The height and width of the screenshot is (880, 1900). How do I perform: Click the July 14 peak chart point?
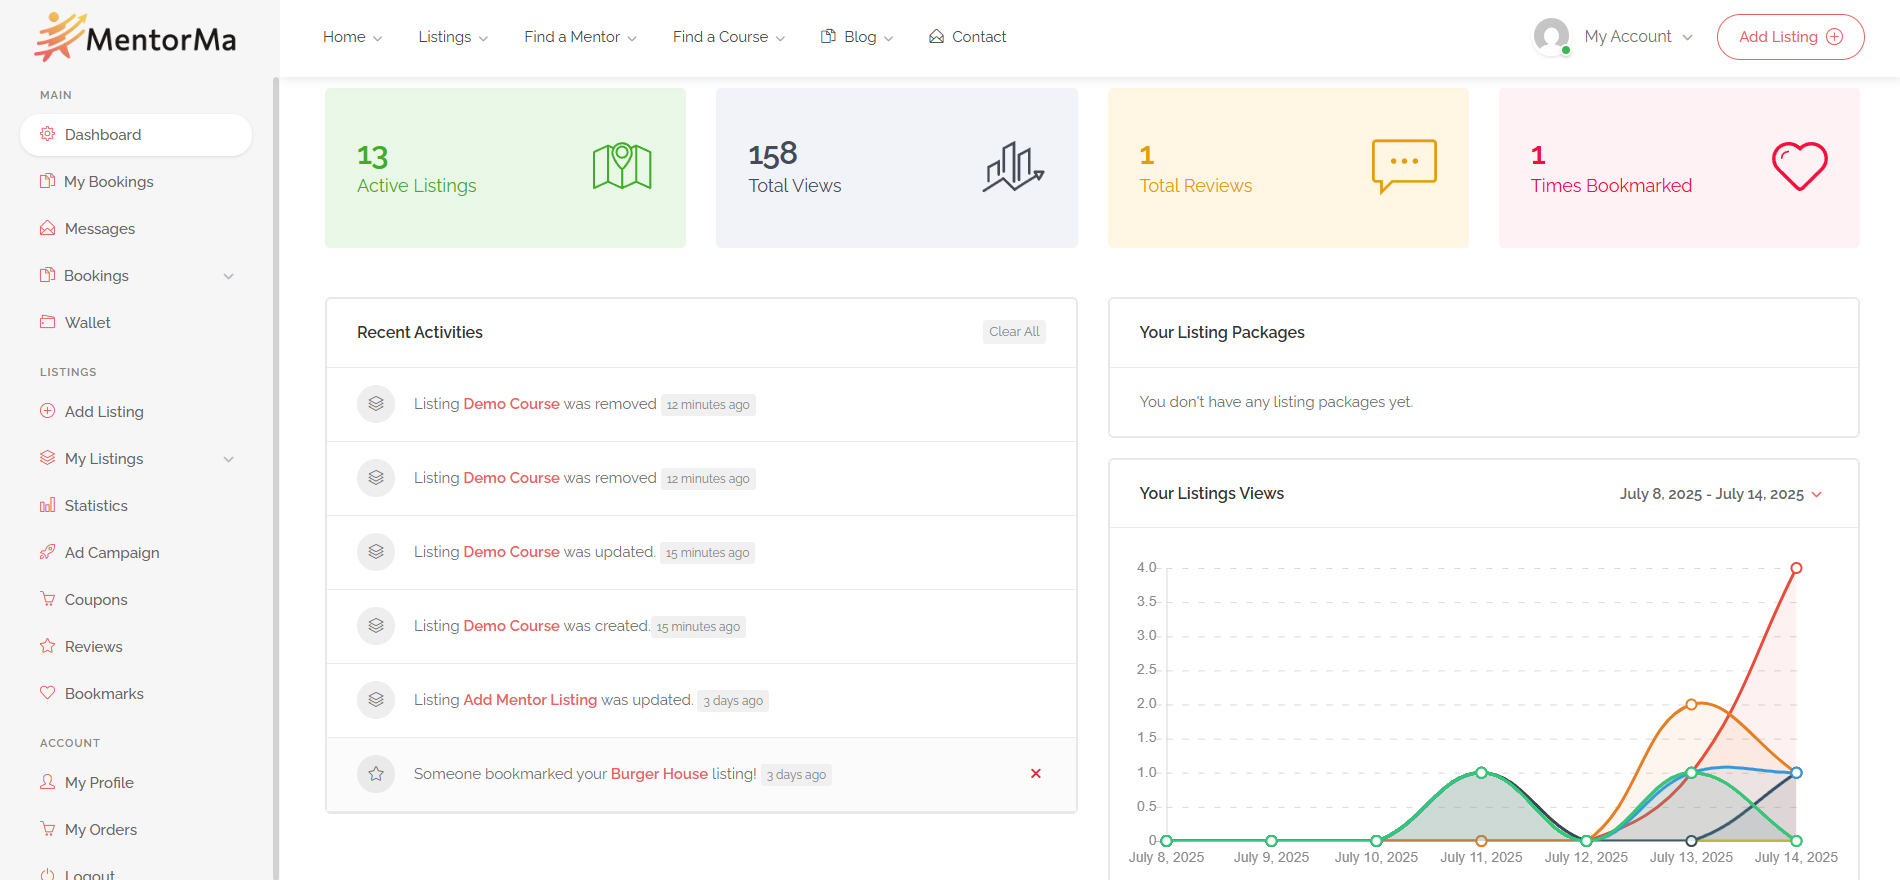pyautogui.click(x=1796, y=568)
